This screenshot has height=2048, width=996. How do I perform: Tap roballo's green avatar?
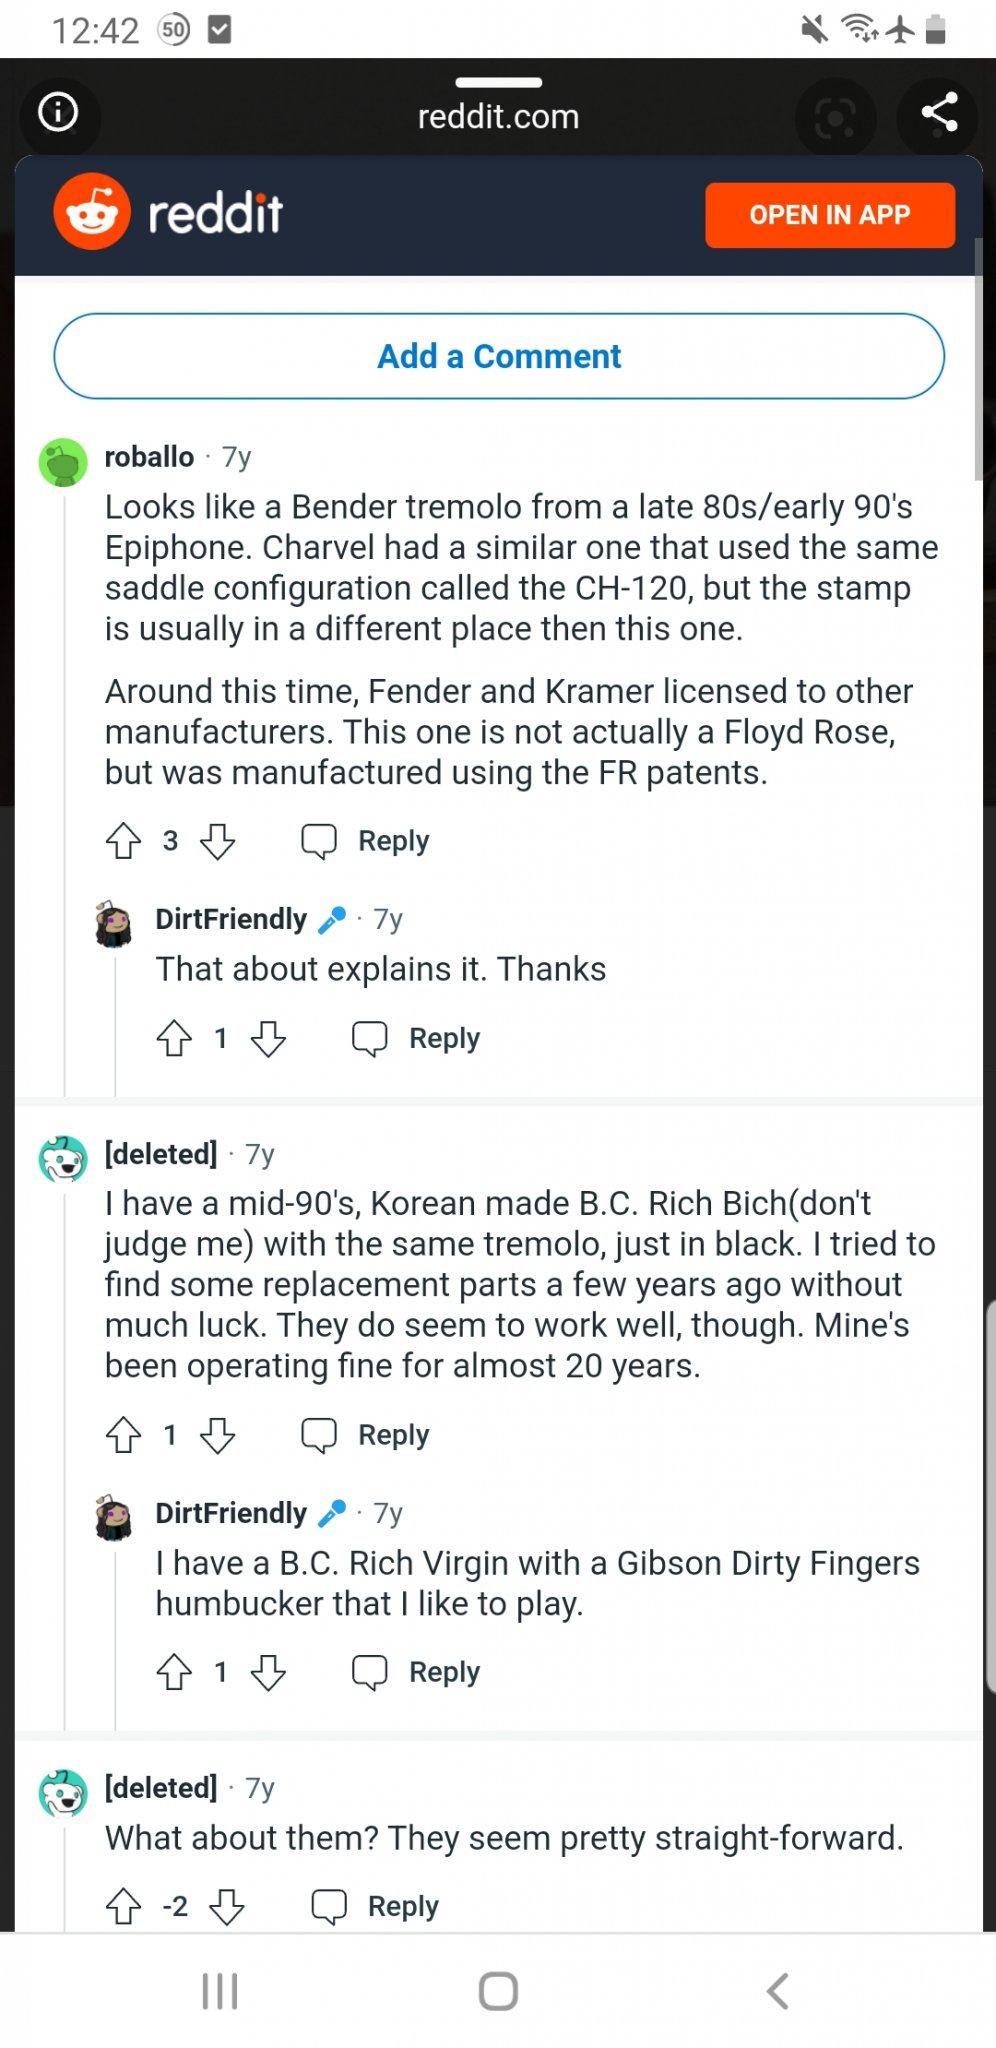point(63,463)
